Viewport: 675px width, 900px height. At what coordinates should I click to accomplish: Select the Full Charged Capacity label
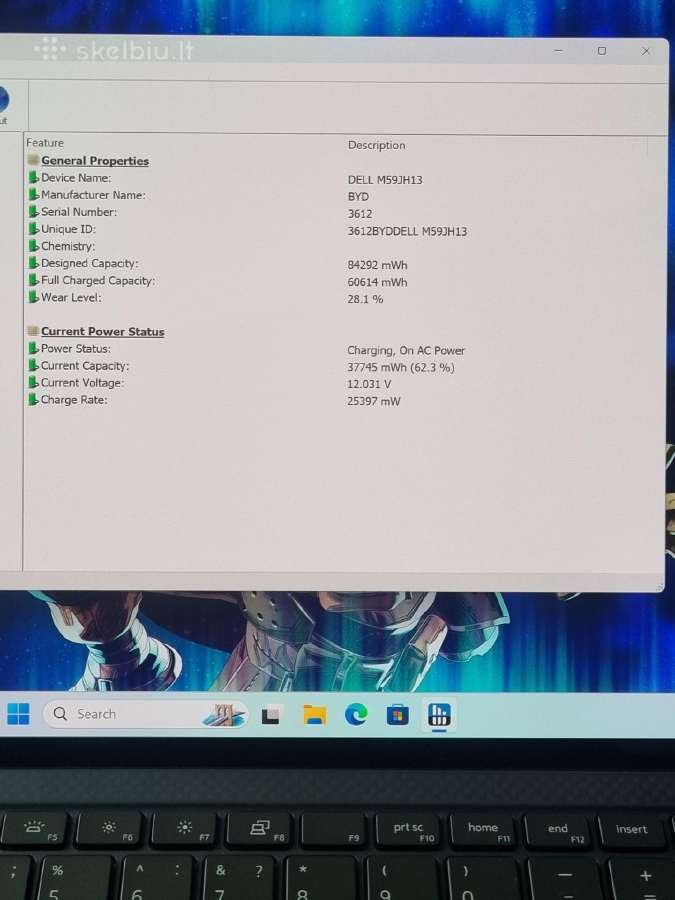point(98,280)
